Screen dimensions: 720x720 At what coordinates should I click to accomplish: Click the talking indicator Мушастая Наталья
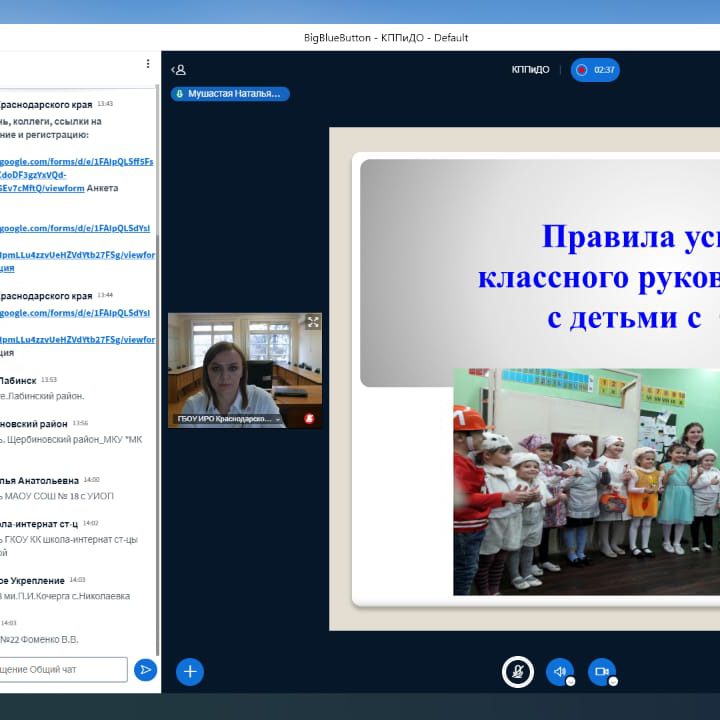click(231, 94)
